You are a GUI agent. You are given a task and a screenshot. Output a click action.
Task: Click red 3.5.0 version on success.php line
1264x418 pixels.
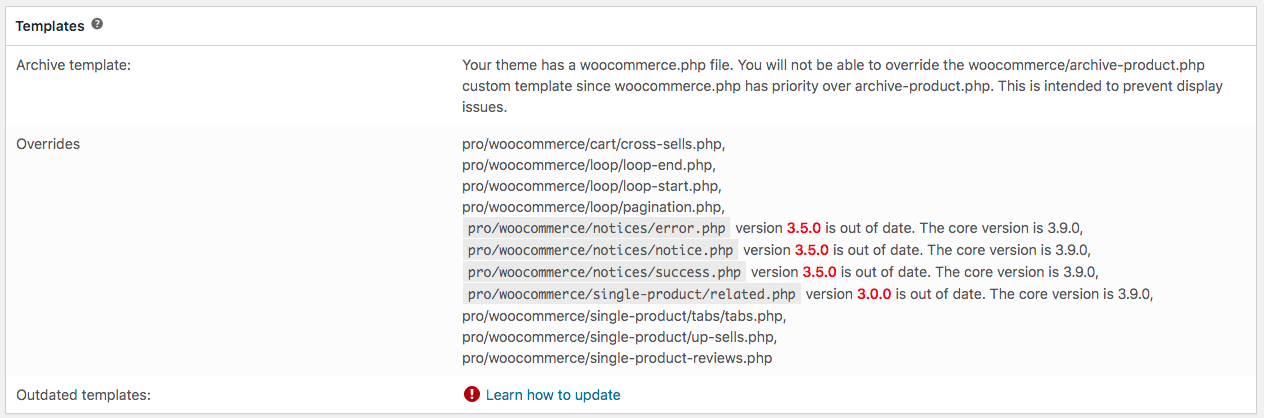[819, 272]
